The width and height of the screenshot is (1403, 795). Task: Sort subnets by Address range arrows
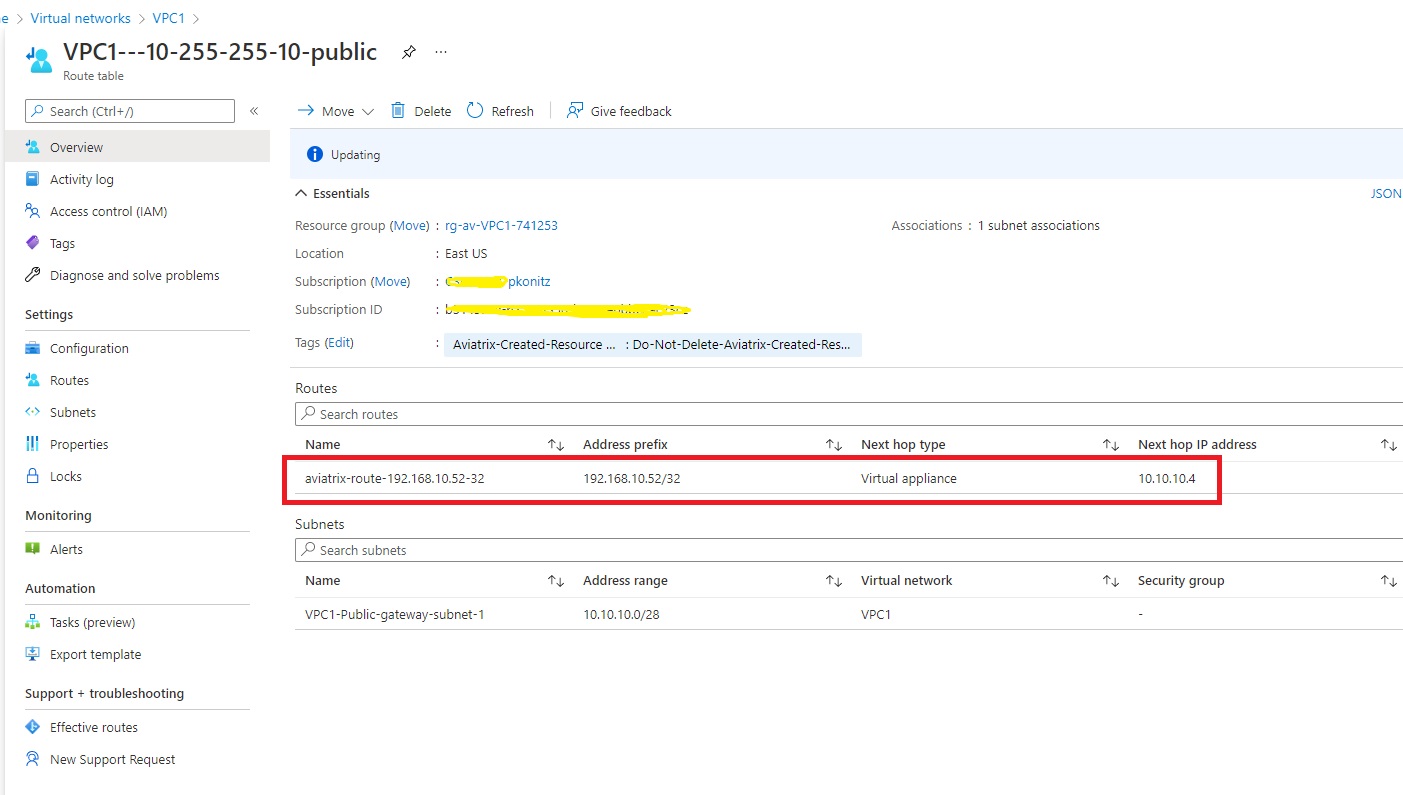tap(834, 580)
